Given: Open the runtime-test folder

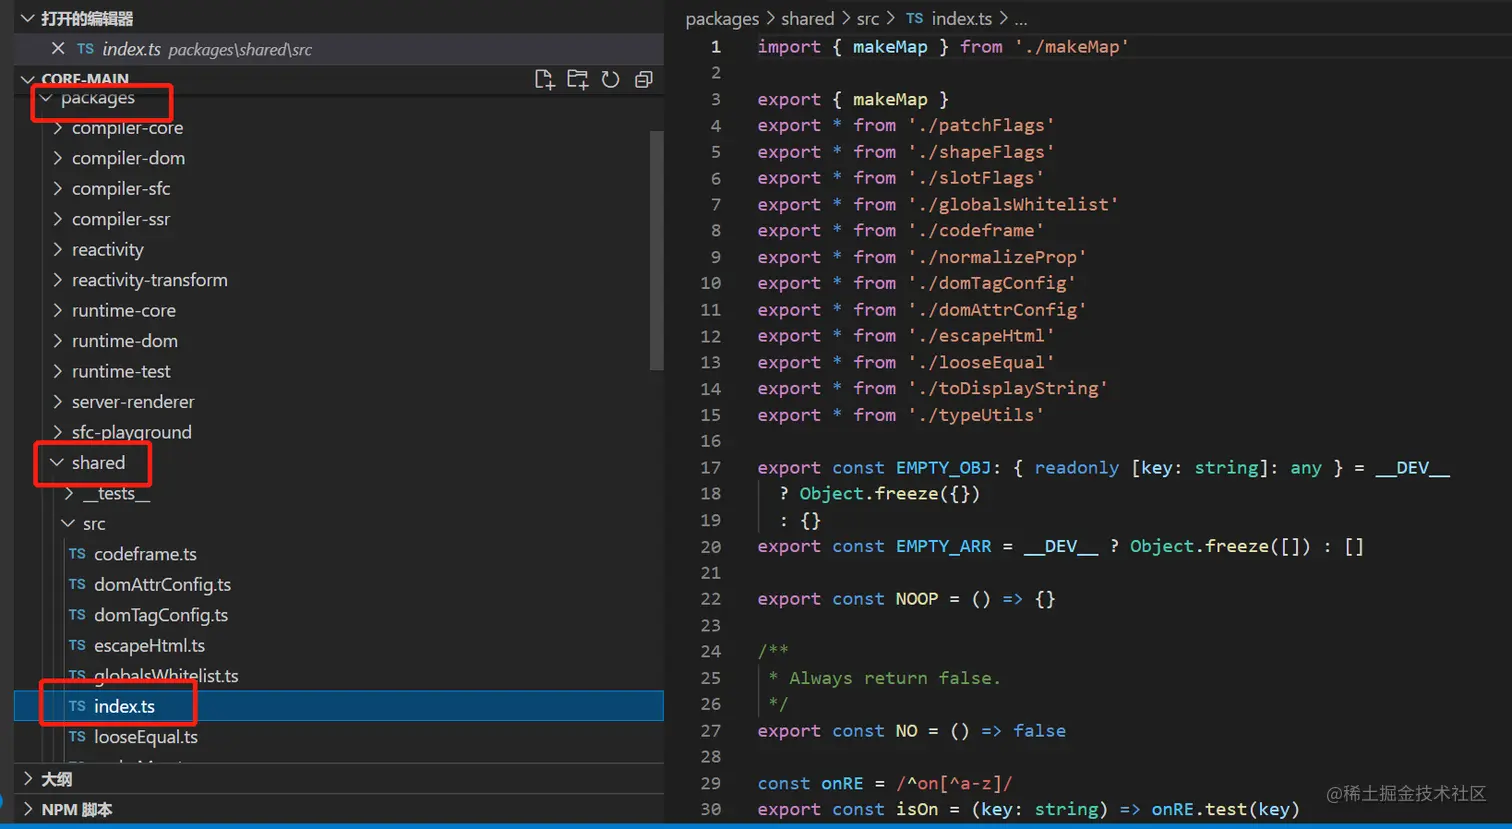Looking at the screenshot, I should point(121,372).
